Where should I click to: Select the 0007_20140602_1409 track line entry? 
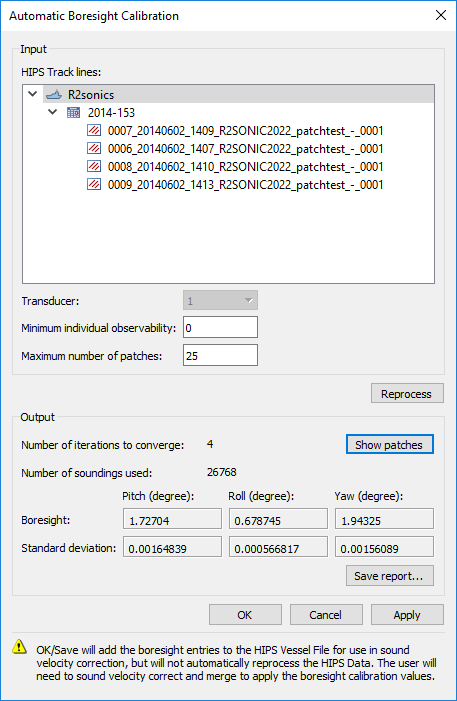245,131
